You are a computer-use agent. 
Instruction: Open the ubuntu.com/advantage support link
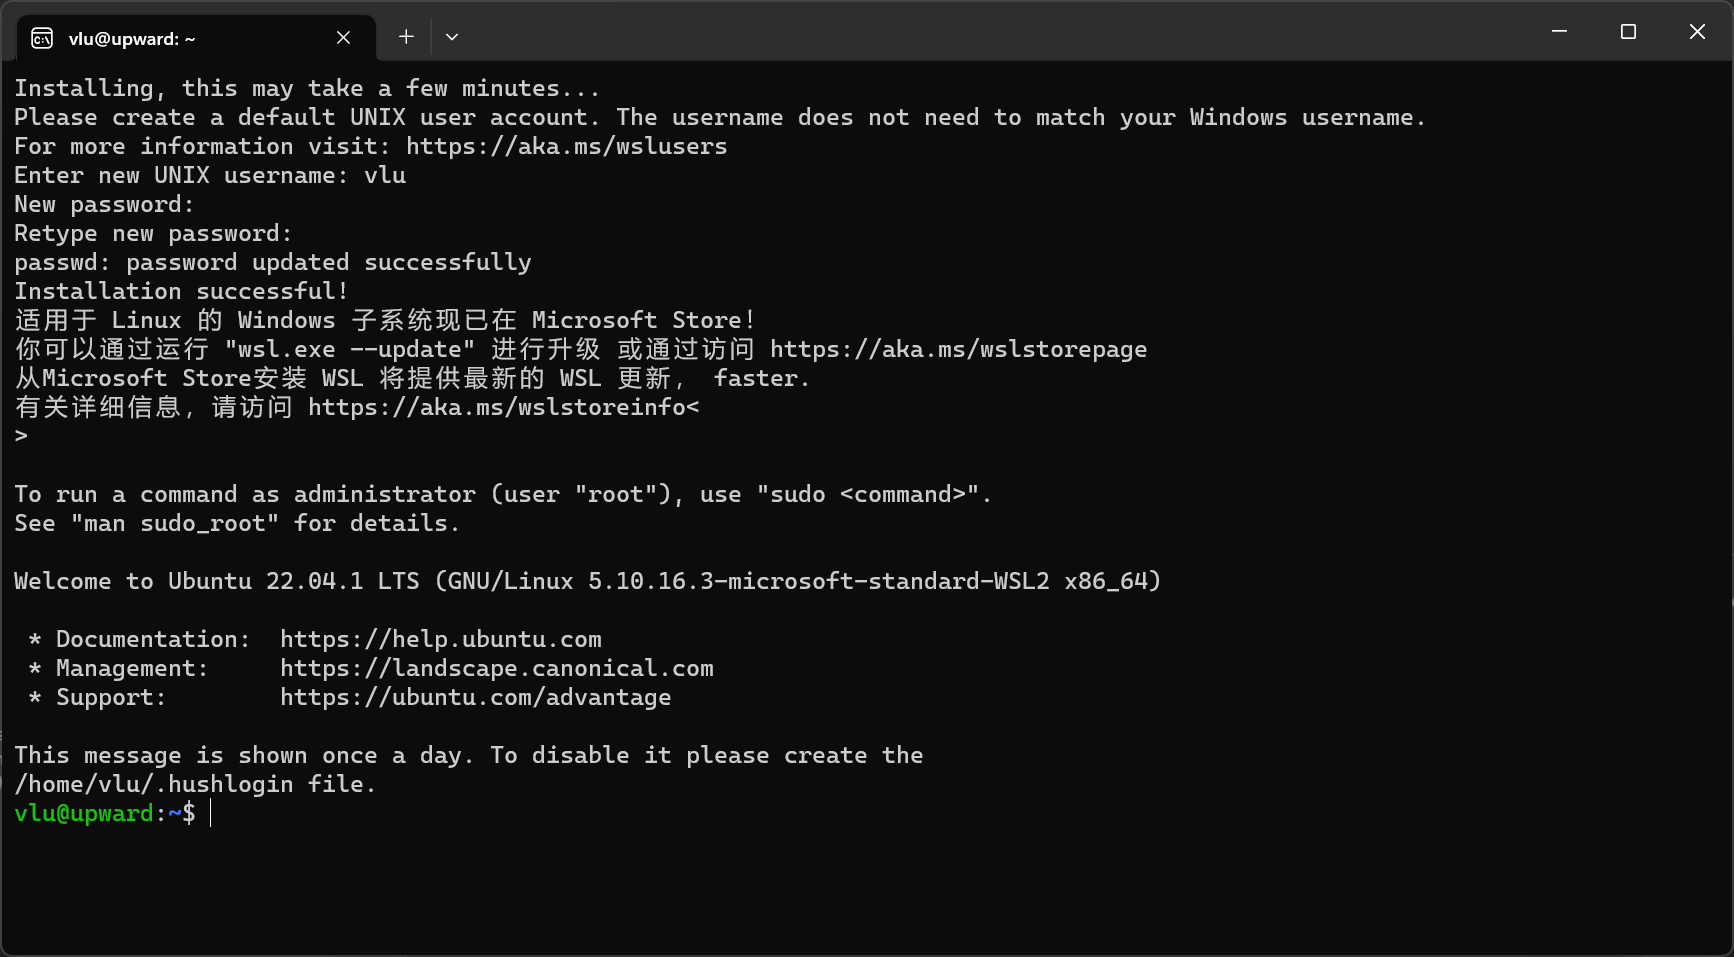pos(475,697)
